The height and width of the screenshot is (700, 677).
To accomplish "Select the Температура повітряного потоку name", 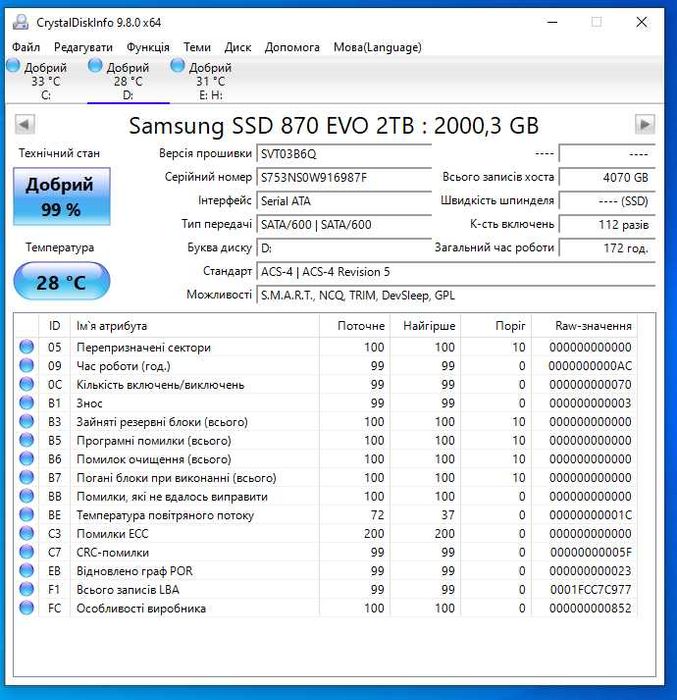I will (165, 515).
